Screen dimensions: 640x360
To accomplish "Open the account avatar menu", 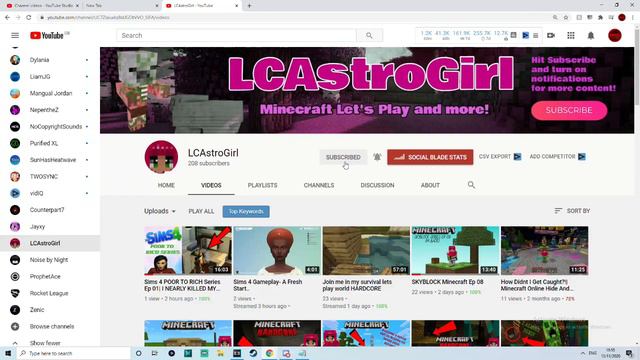I will pyautogui.click(x=615, y=36).
